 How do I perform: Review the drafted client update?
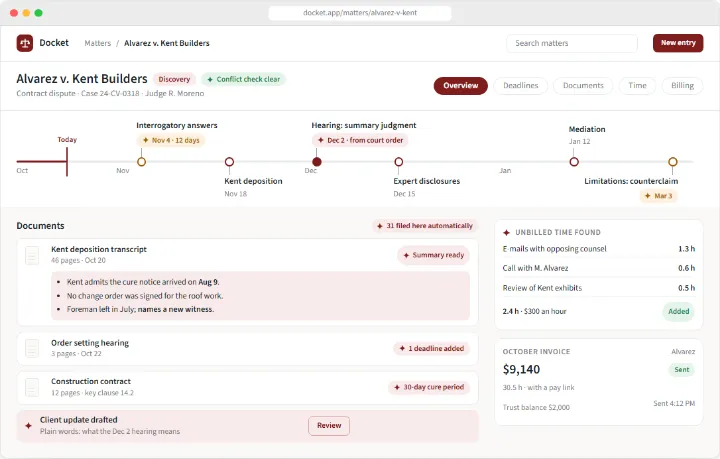[329, 425]
